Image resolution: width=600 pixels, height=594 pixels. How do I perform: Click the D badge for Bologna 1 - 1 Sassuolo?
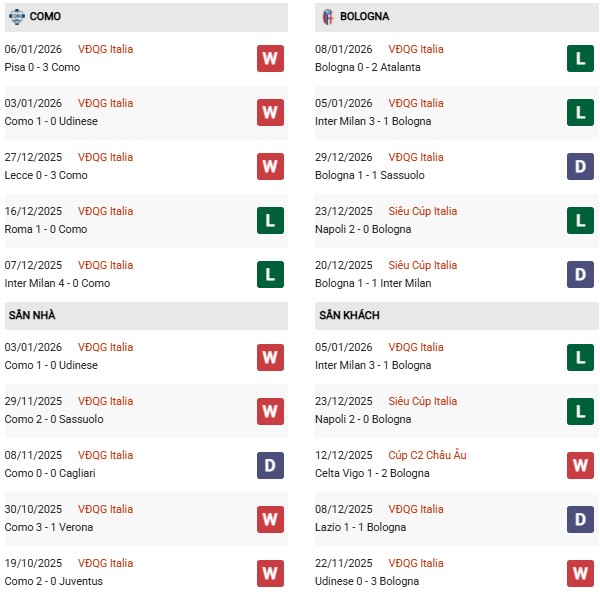coord(581,166)
